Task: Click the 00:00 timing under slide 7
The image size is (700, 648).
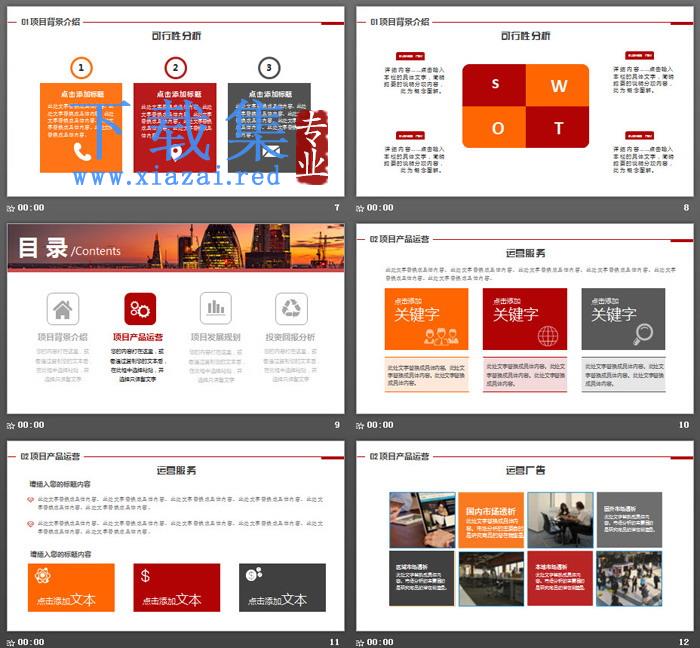Action: [31, 208]
